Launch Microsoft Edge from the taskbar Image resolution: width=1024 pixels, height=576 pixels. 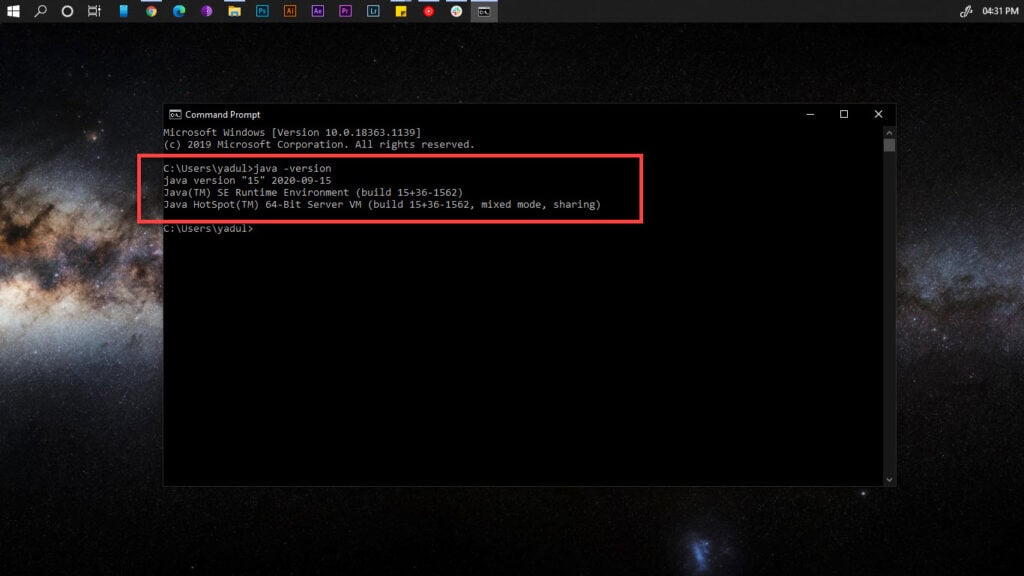click(x=179, y=11)
